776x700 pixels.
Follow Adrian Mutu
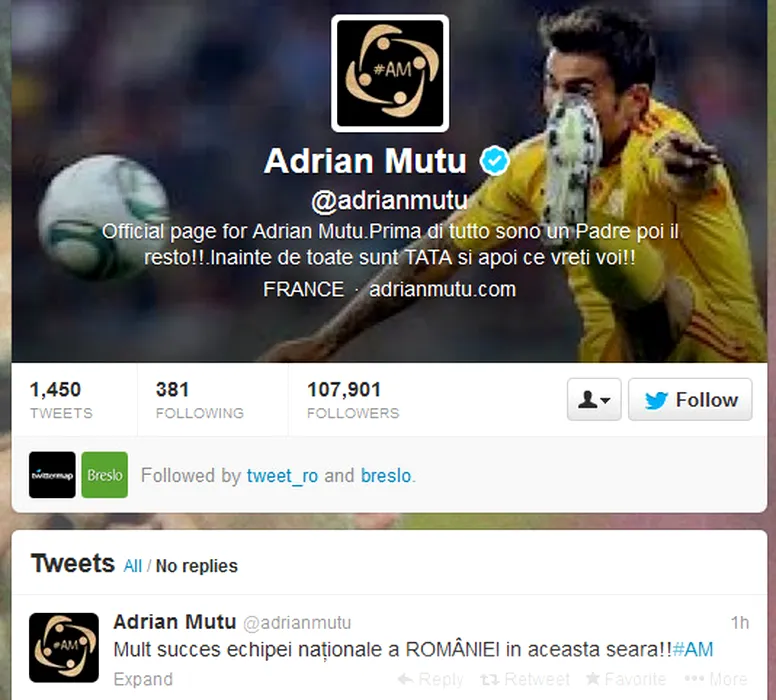tap(690, 400)
